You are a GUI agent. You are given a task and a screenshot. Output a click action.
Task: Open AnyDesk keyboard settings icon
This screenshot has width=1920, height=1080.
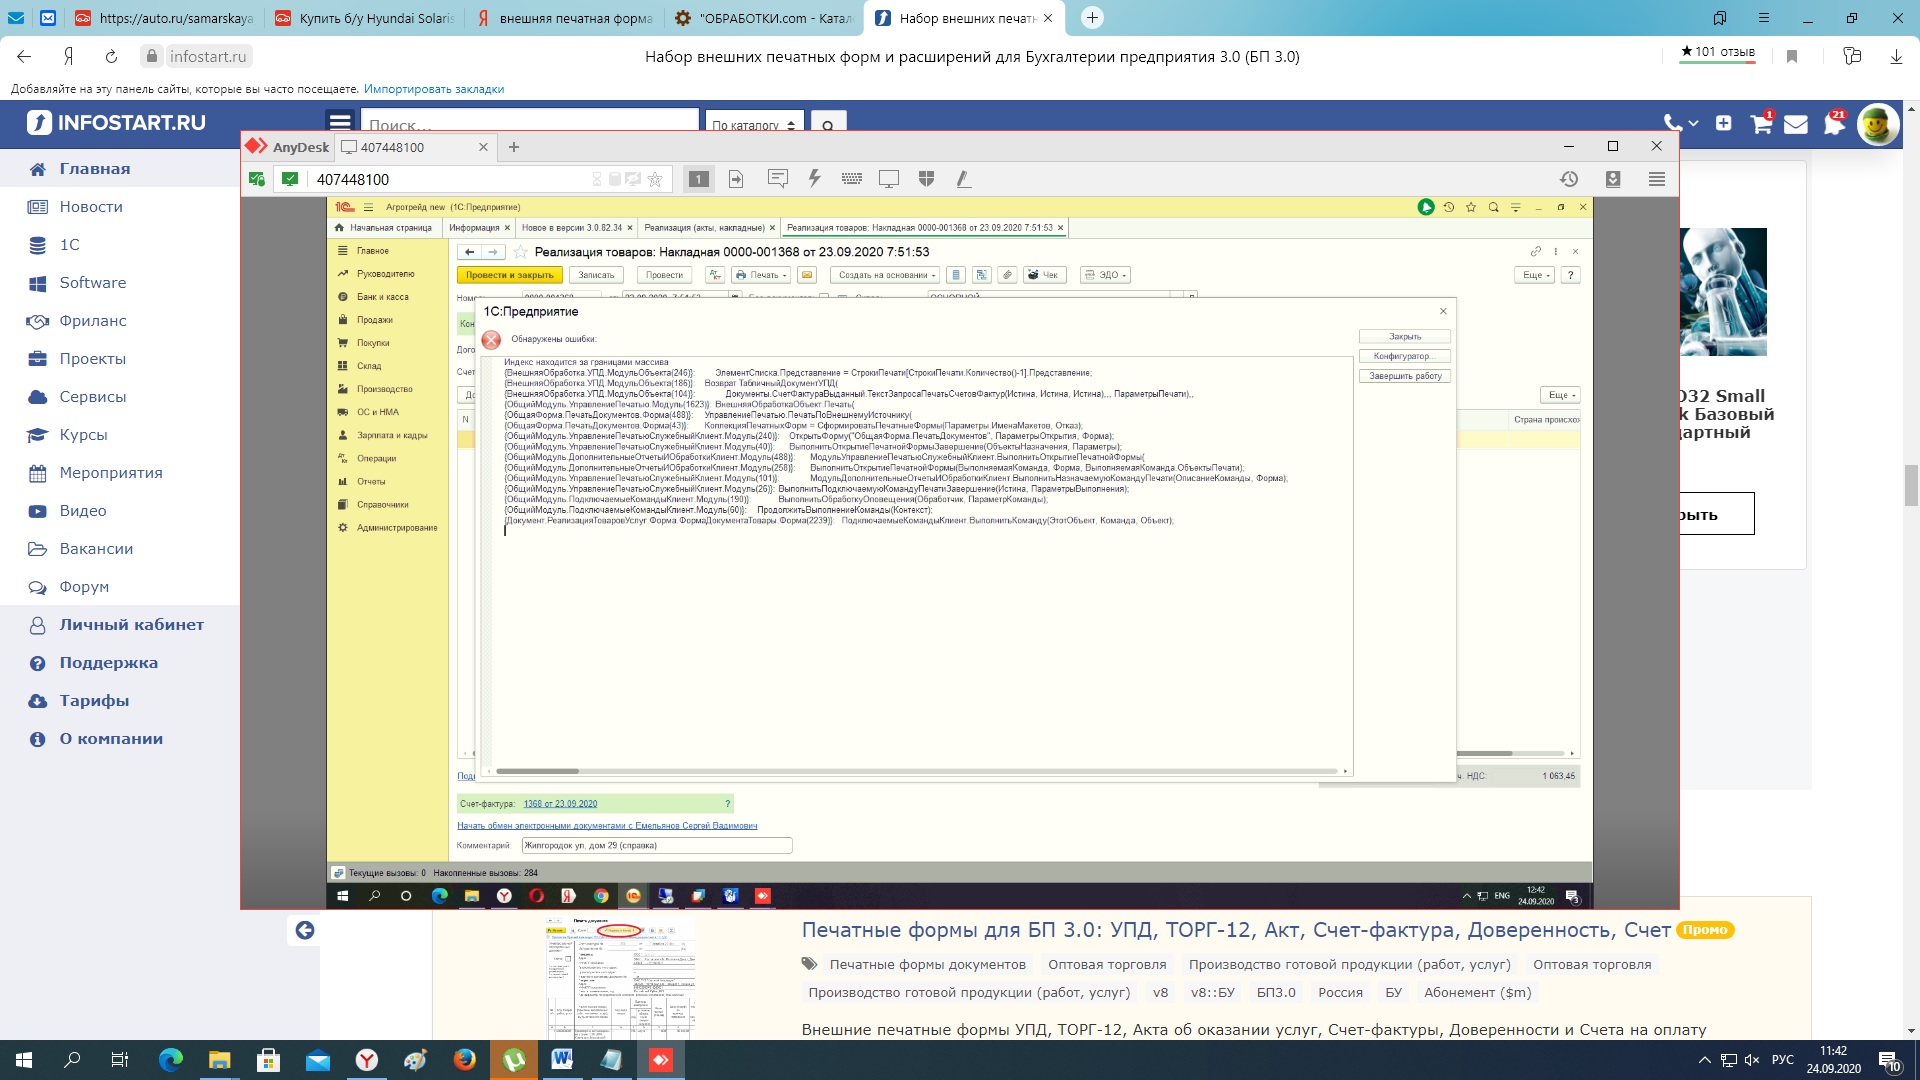point(852,179)
